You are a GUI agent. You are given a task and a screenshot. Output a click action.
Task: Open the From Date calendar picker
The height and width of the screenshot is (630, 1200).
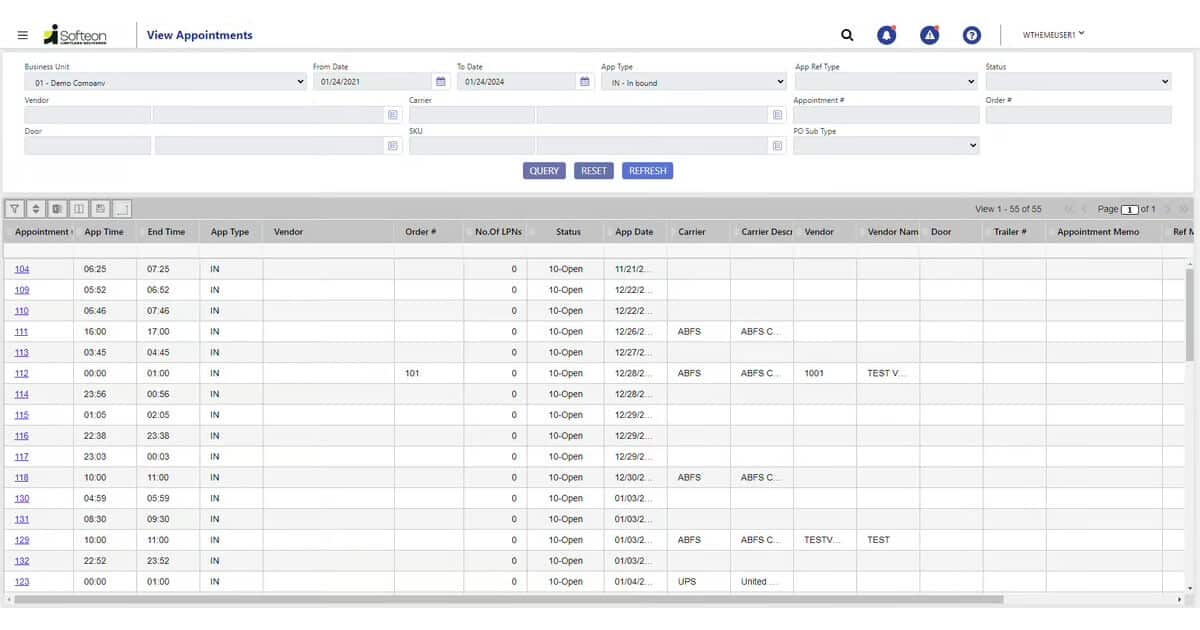click(440, 82)
